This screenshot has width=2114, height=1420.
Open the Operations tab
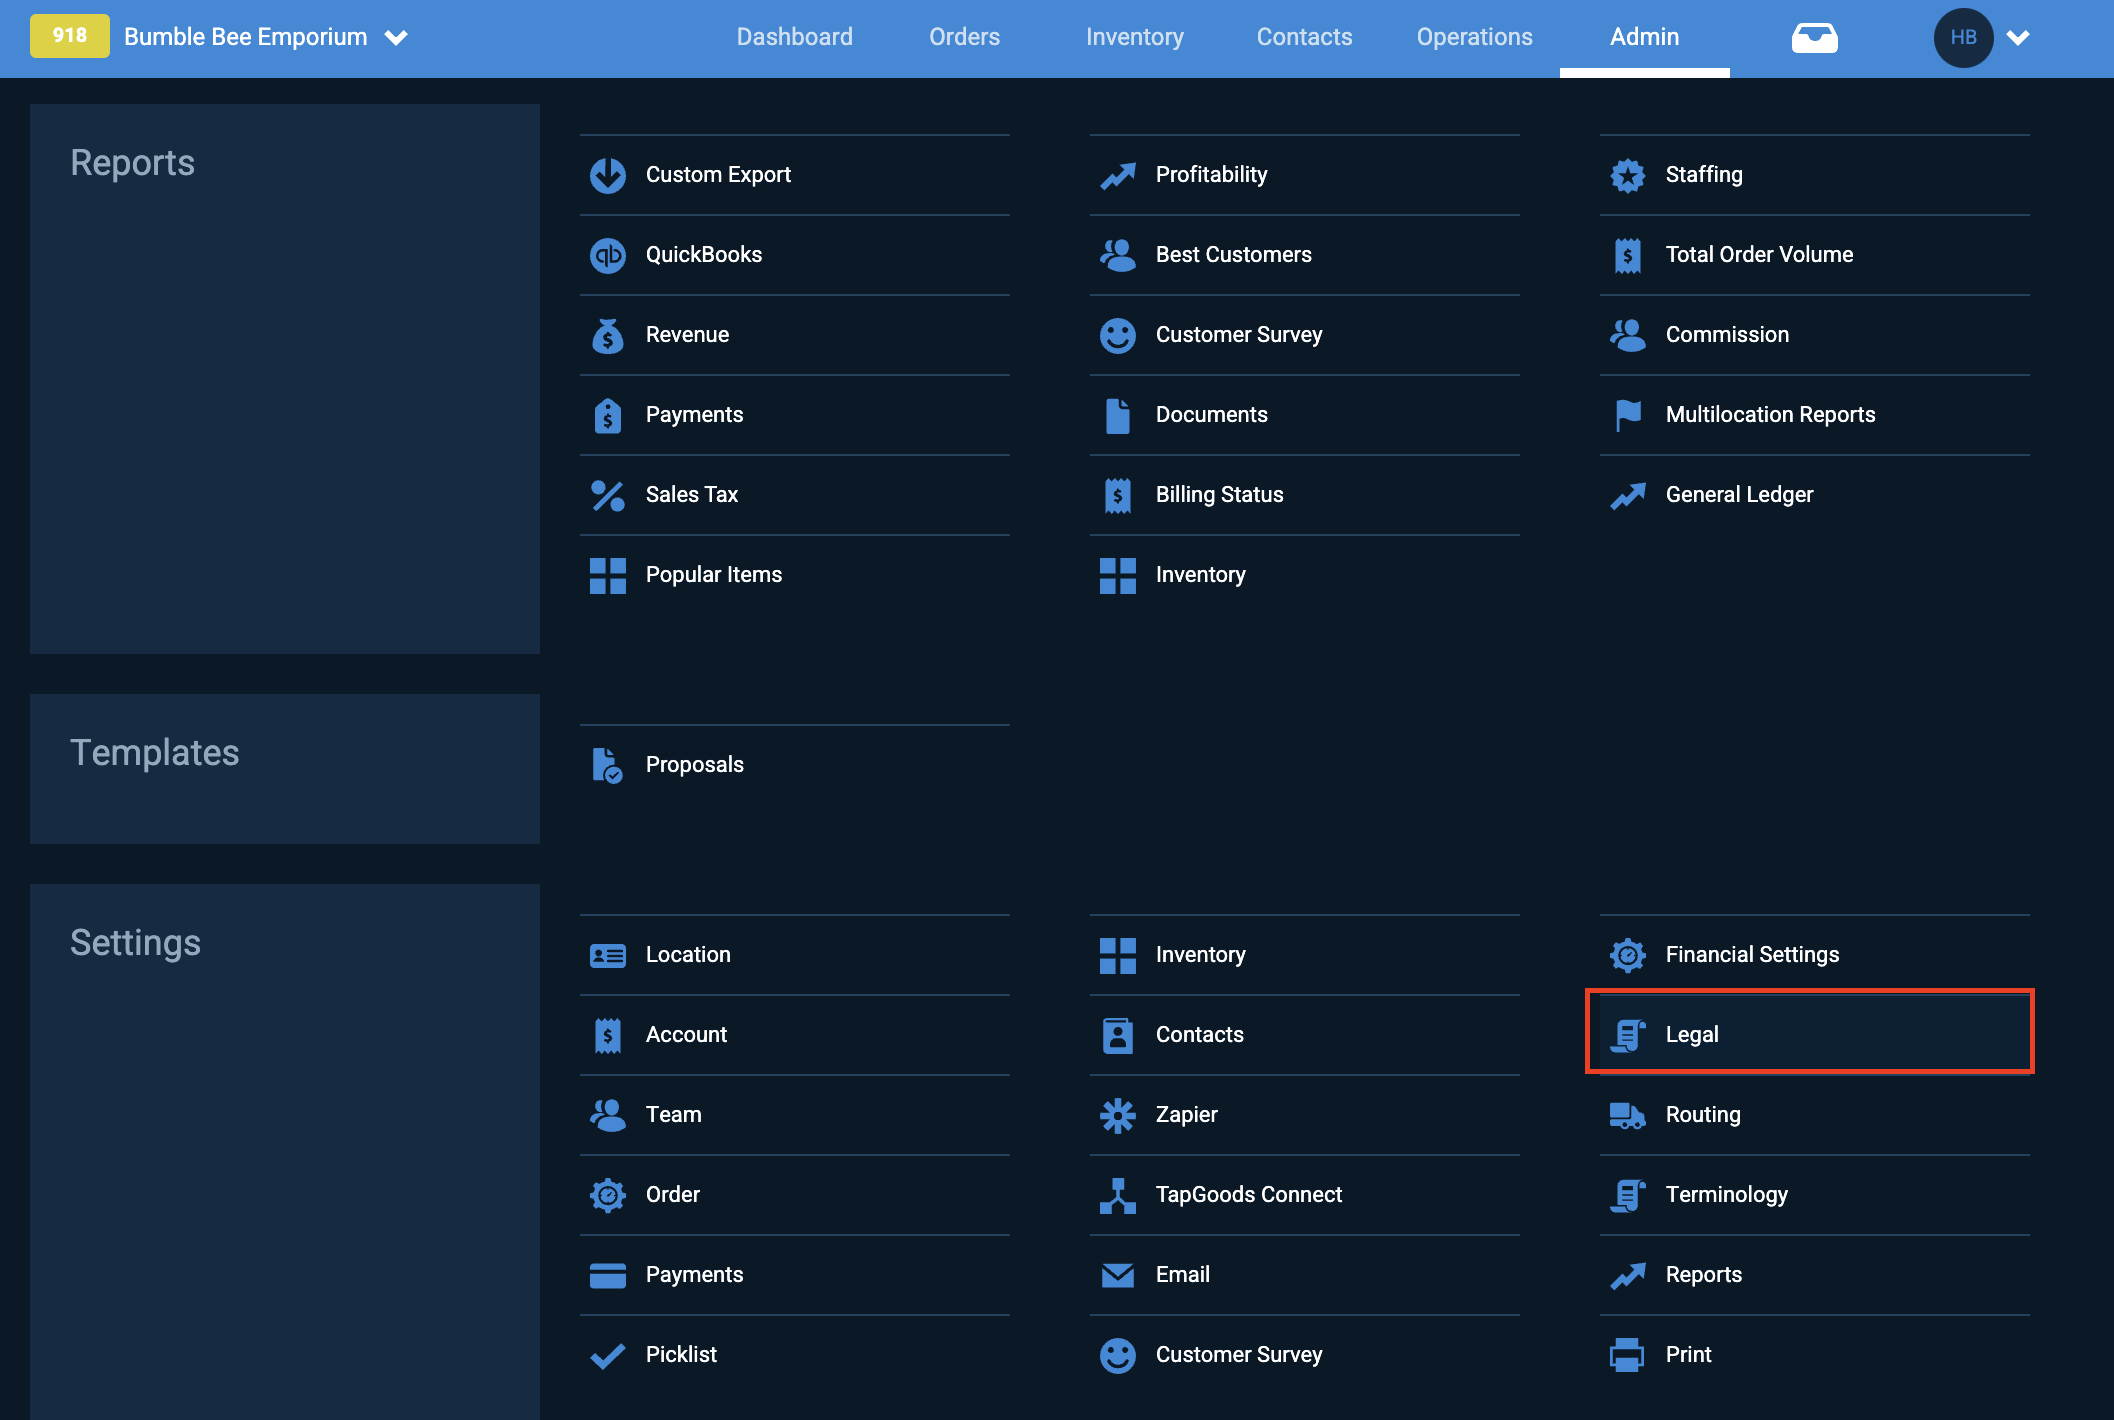coord(1475,37)
